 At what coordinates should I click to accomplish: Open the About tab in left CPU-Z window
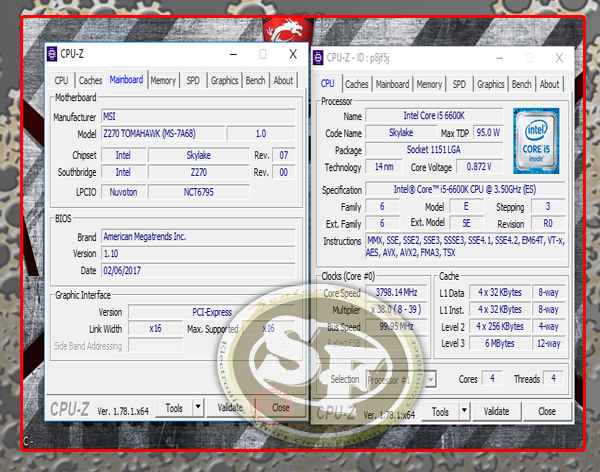coord(283,80)
